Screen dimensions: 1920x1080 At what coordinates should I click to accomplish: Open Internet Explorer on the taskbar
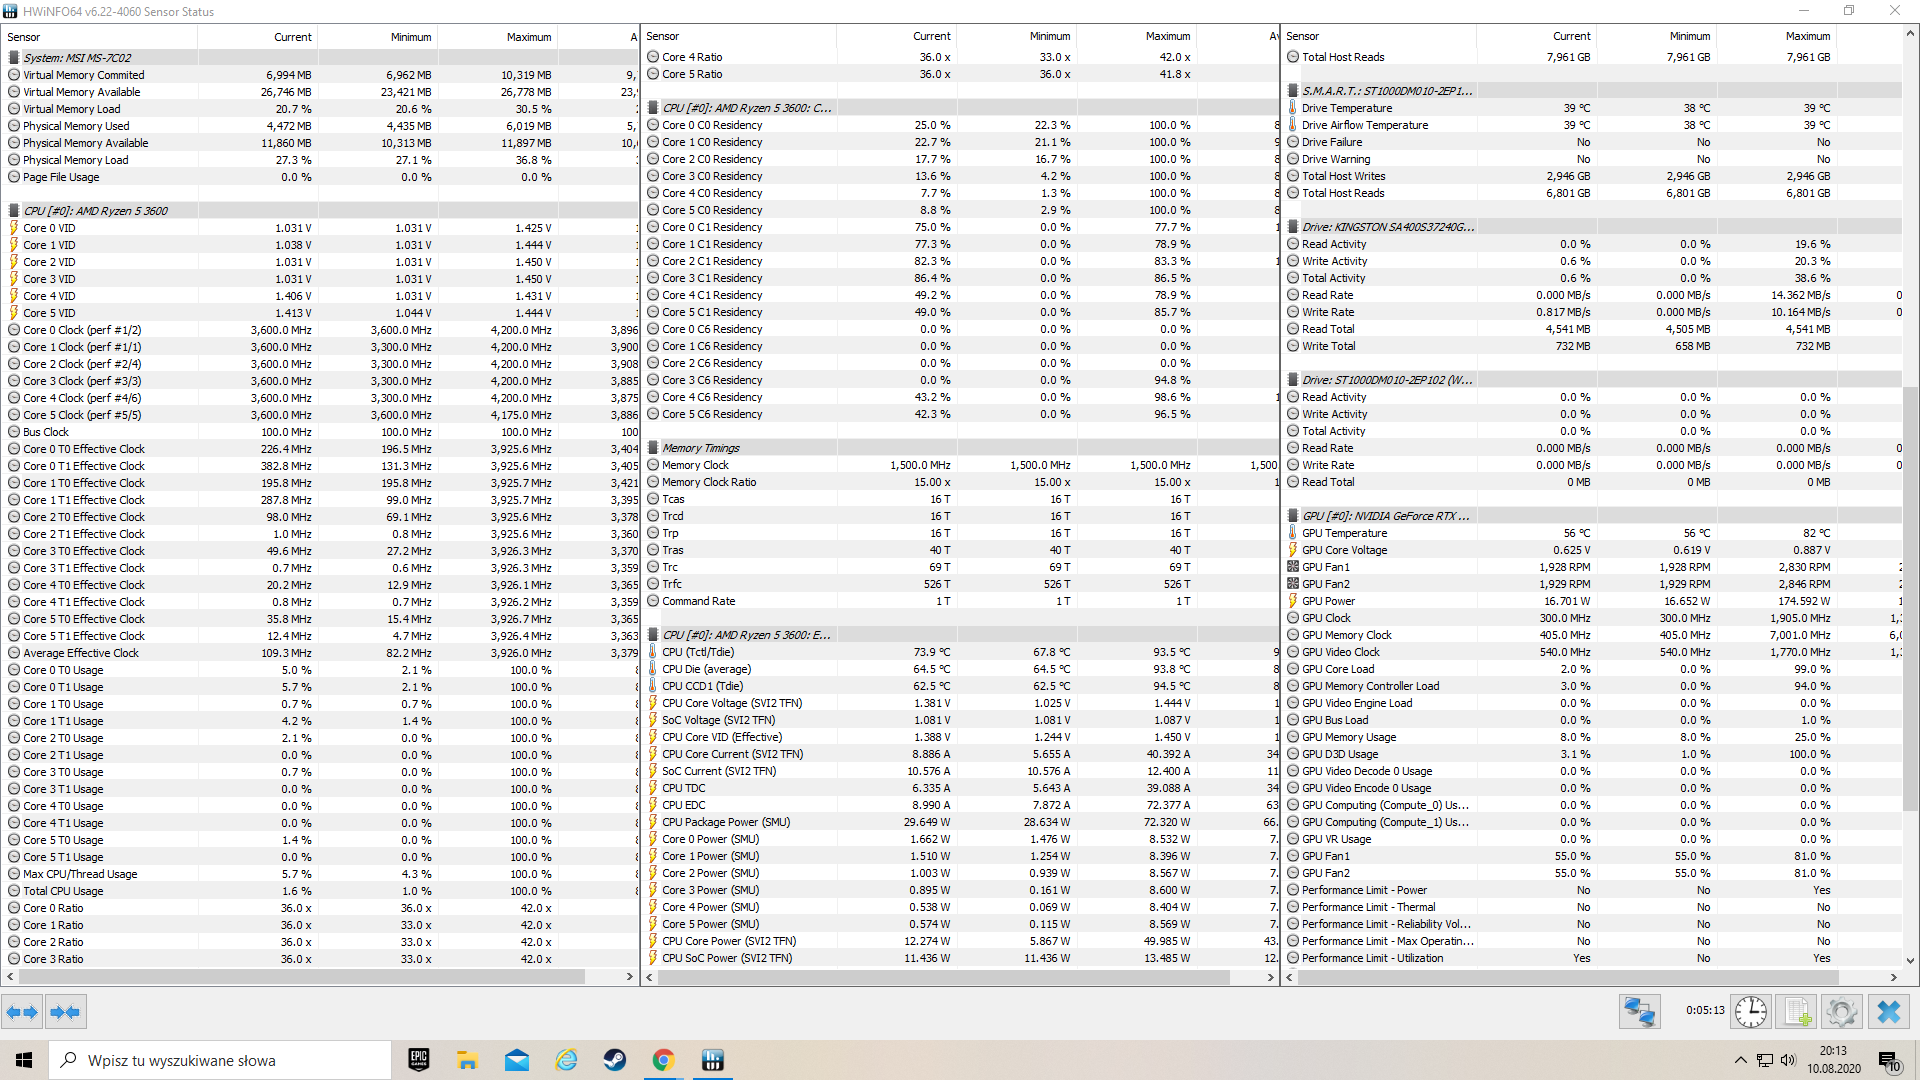[566, 1060]
